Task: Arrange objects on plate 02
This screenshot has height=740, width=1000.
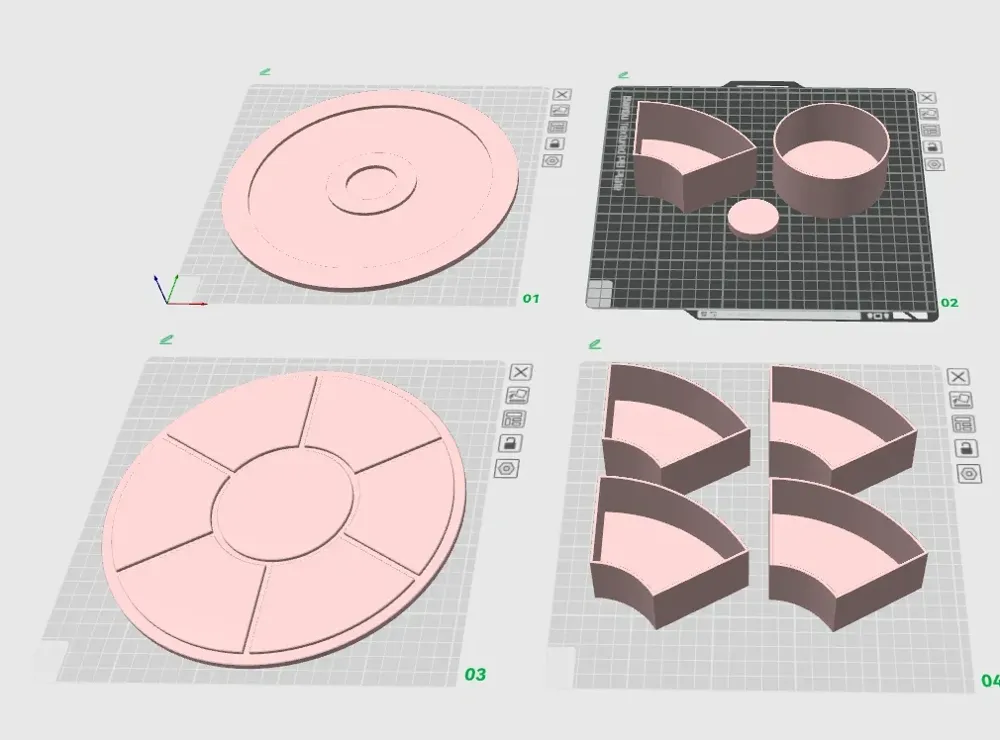Action: pos(931,131)
